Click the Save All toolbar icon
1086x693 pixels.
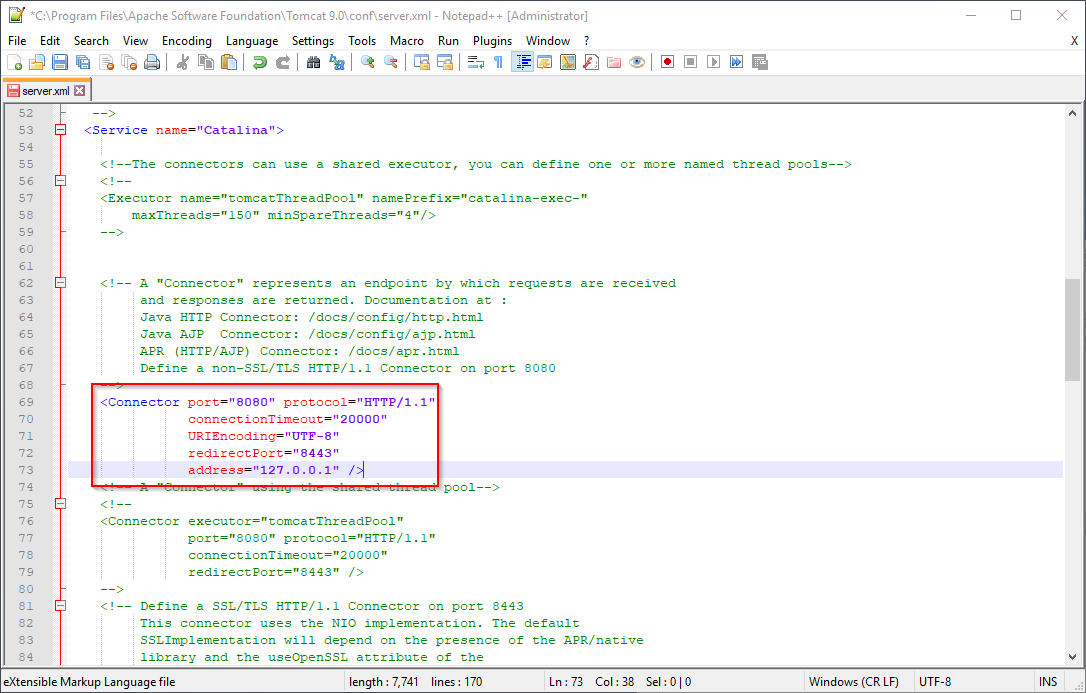point(83,62)
